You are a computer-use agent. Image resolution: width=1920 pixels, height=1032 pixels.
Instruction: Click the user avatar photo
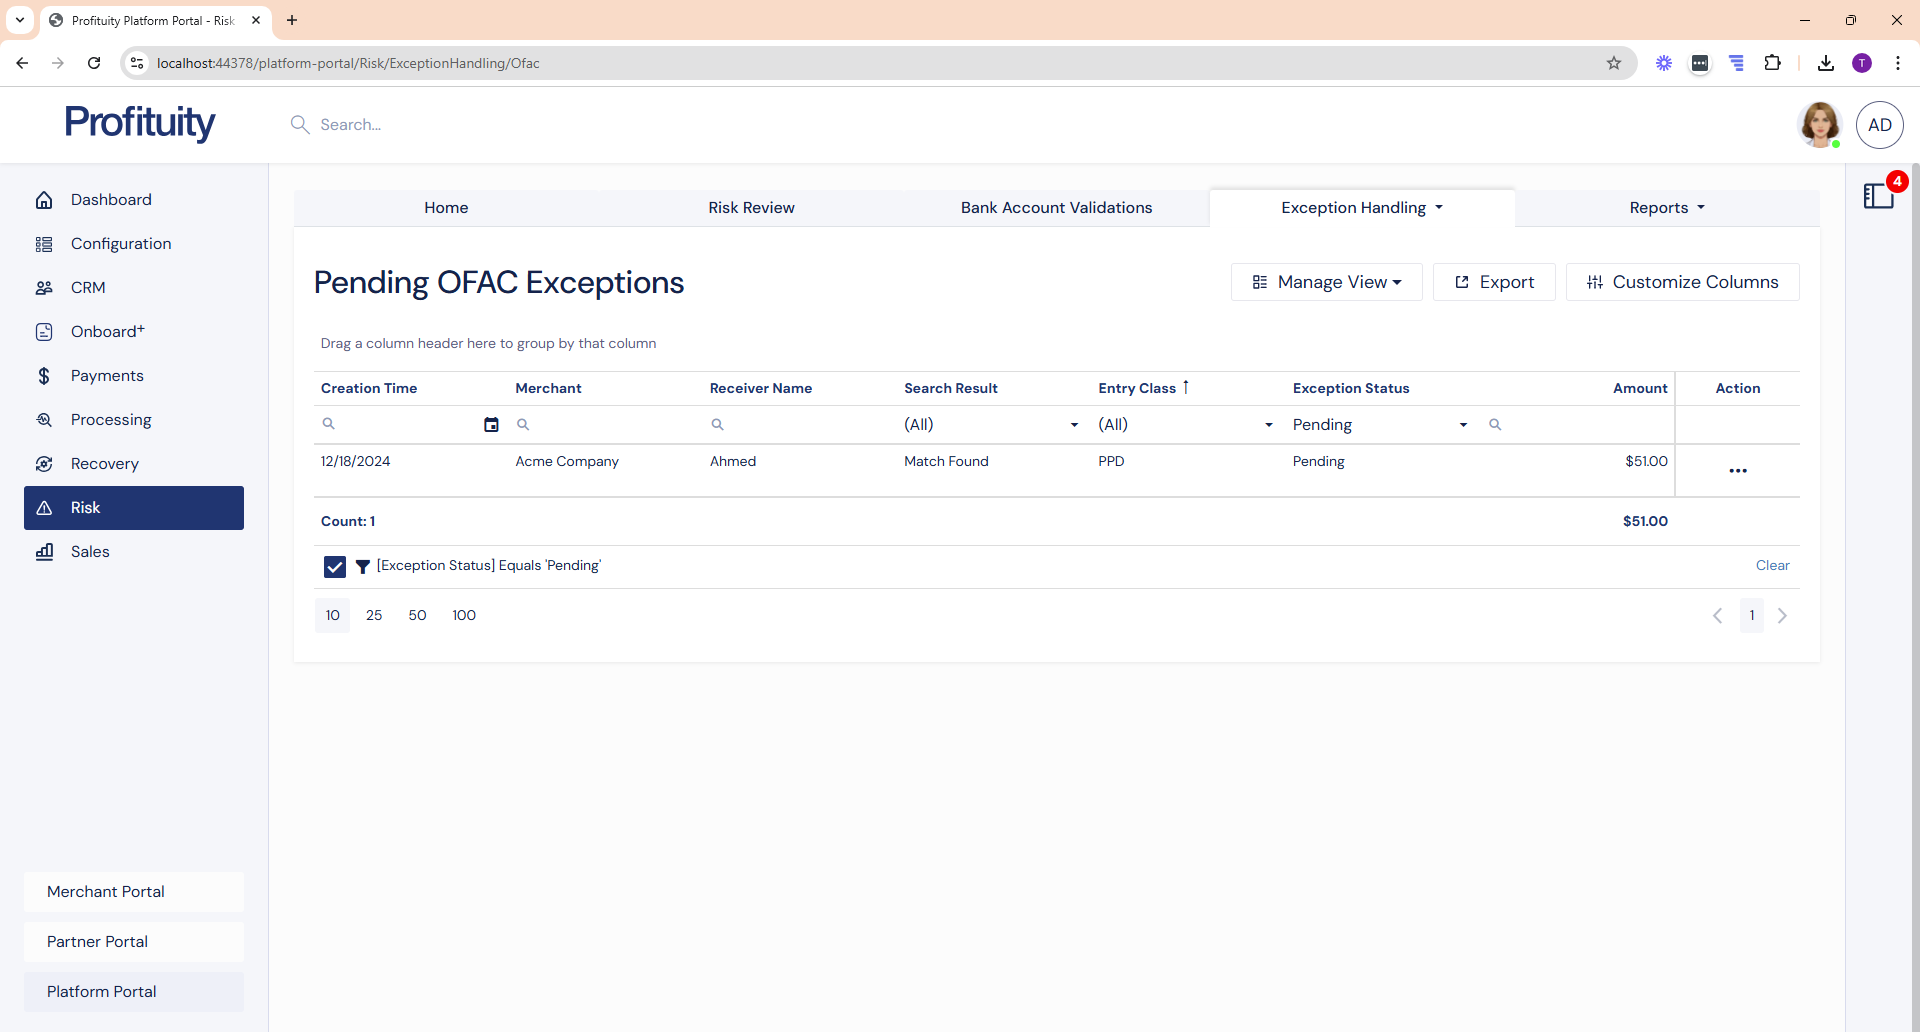(x=1818, y=125)
